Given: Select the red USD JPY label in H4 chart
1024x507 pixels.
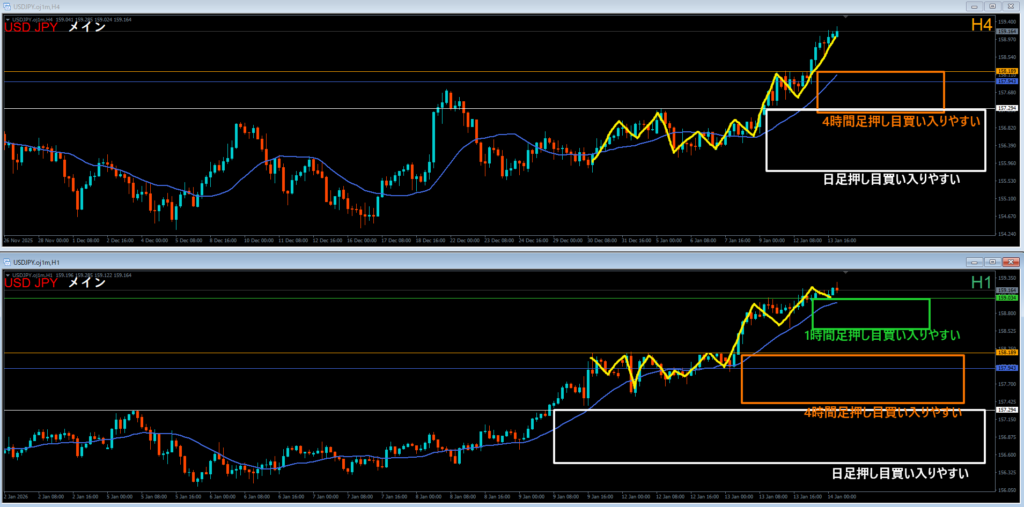Looking at the screenshot, I should [x=30, y=27].
